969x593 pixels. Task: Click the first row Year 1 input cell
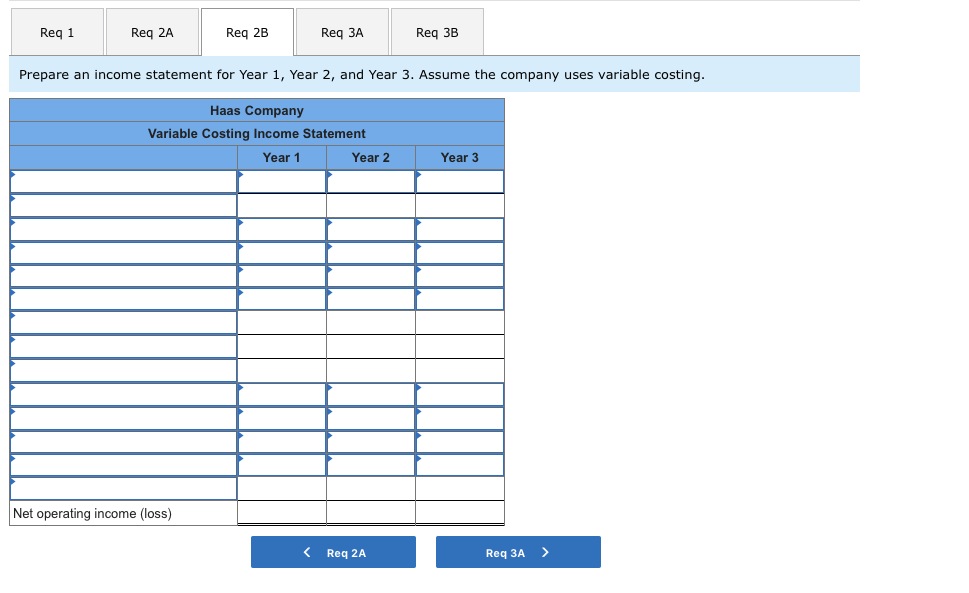click(282, 182)
